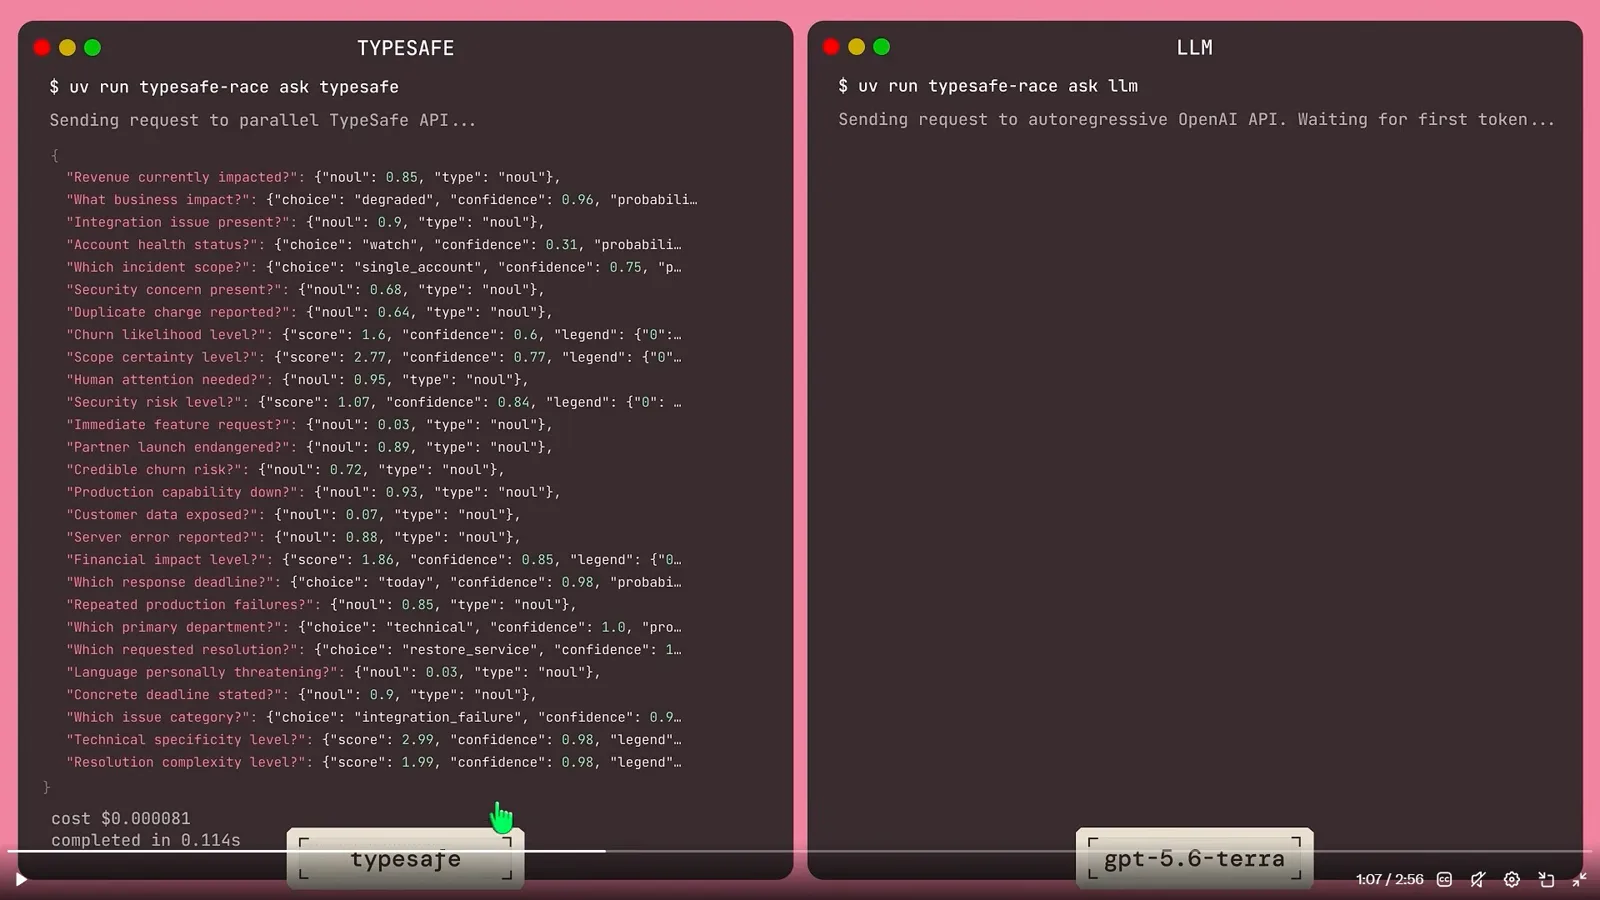Click the picture-in-picture icon
1600x900 pixels.
tap(1546, 880)
